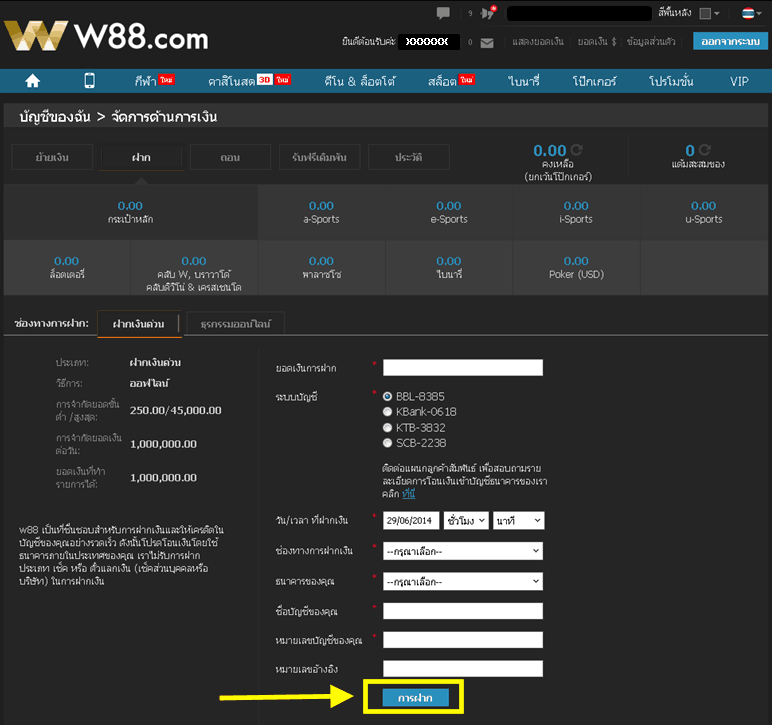This screenshot has width=772, height=725.
Task: Switch to the รับฟรีเดิมพัน free bet tab
Action: (320, 158)
